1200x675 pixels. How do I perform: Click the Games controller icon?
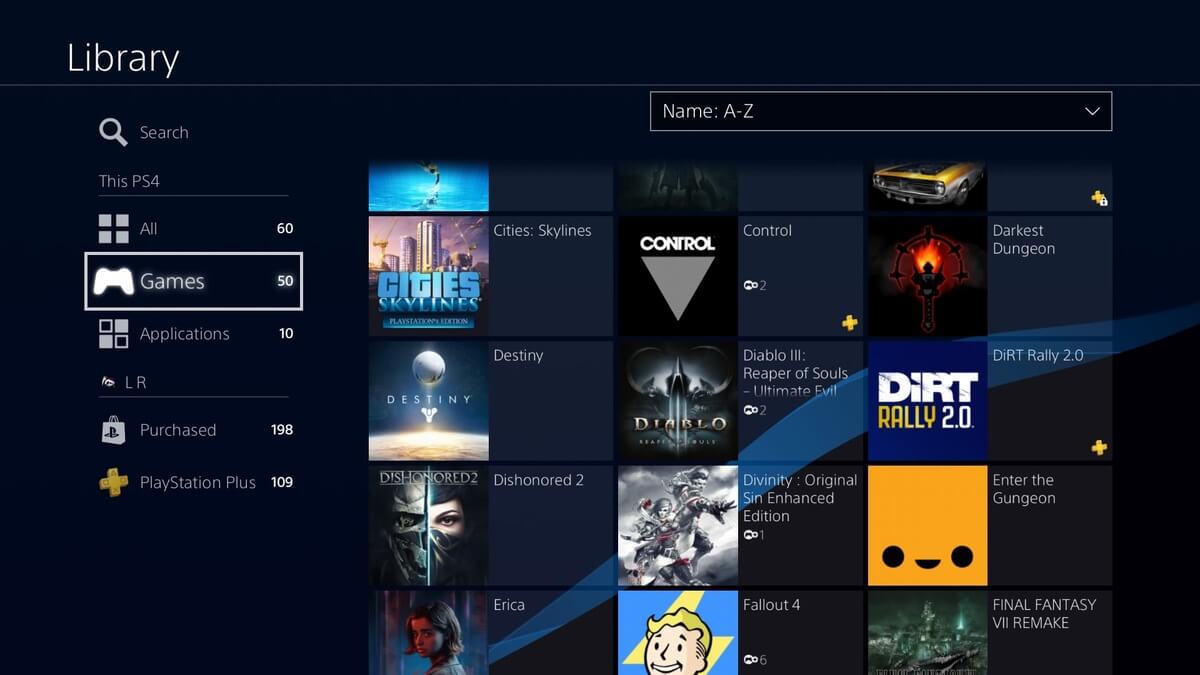pos(113,281)
